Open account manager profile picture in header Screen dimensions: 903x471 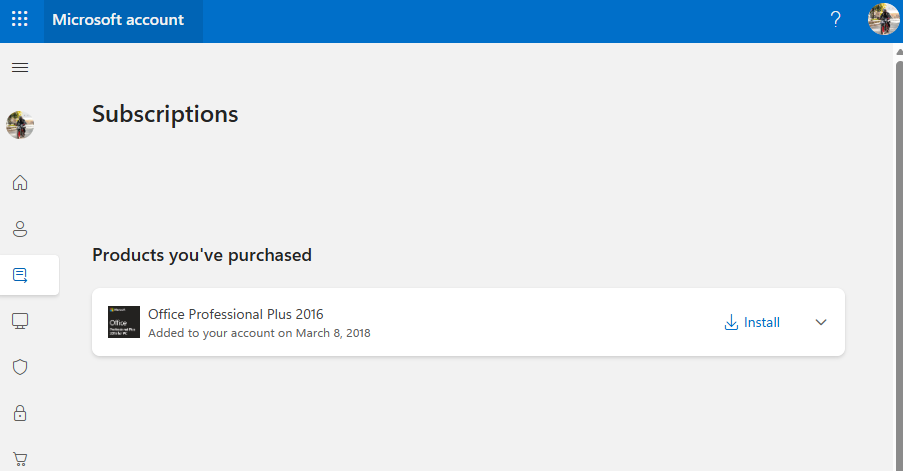click(883, 20)
